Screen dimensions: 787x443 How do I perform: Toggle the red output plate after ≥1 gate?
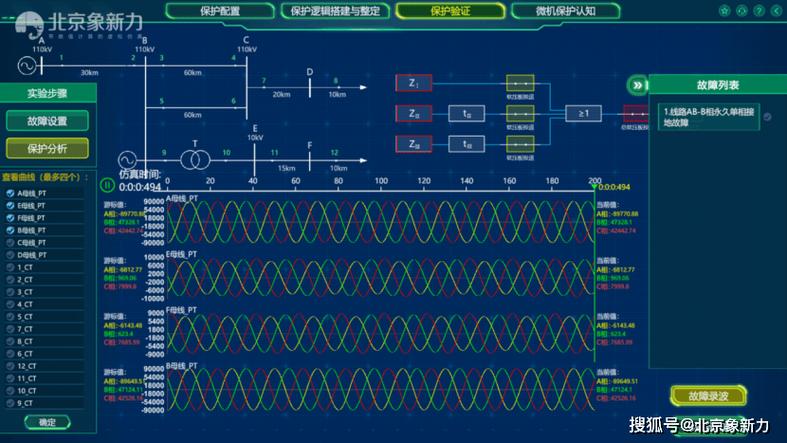coord(635,114)
